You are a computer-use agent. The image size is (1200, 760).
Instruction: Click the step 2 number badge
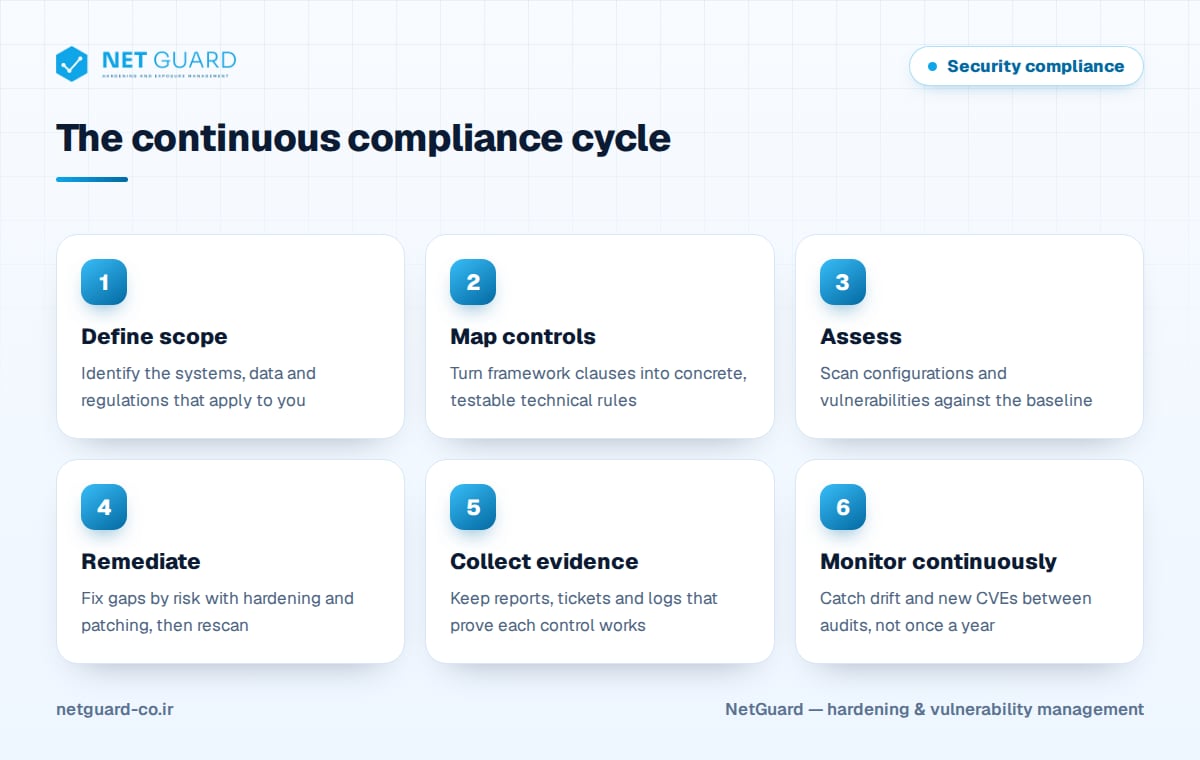tap(473, 282)
